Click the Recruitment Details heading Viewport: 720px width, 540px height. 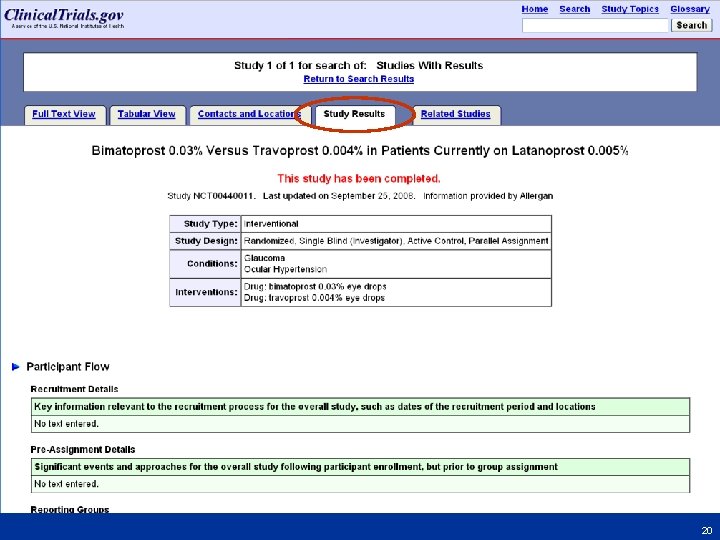pyautogui.click(x=74, y=389)
